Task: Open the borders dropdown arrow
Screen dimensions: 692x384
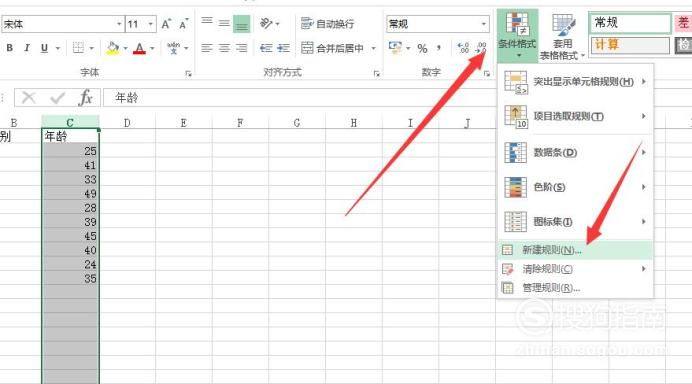Action: click(92, 48)
